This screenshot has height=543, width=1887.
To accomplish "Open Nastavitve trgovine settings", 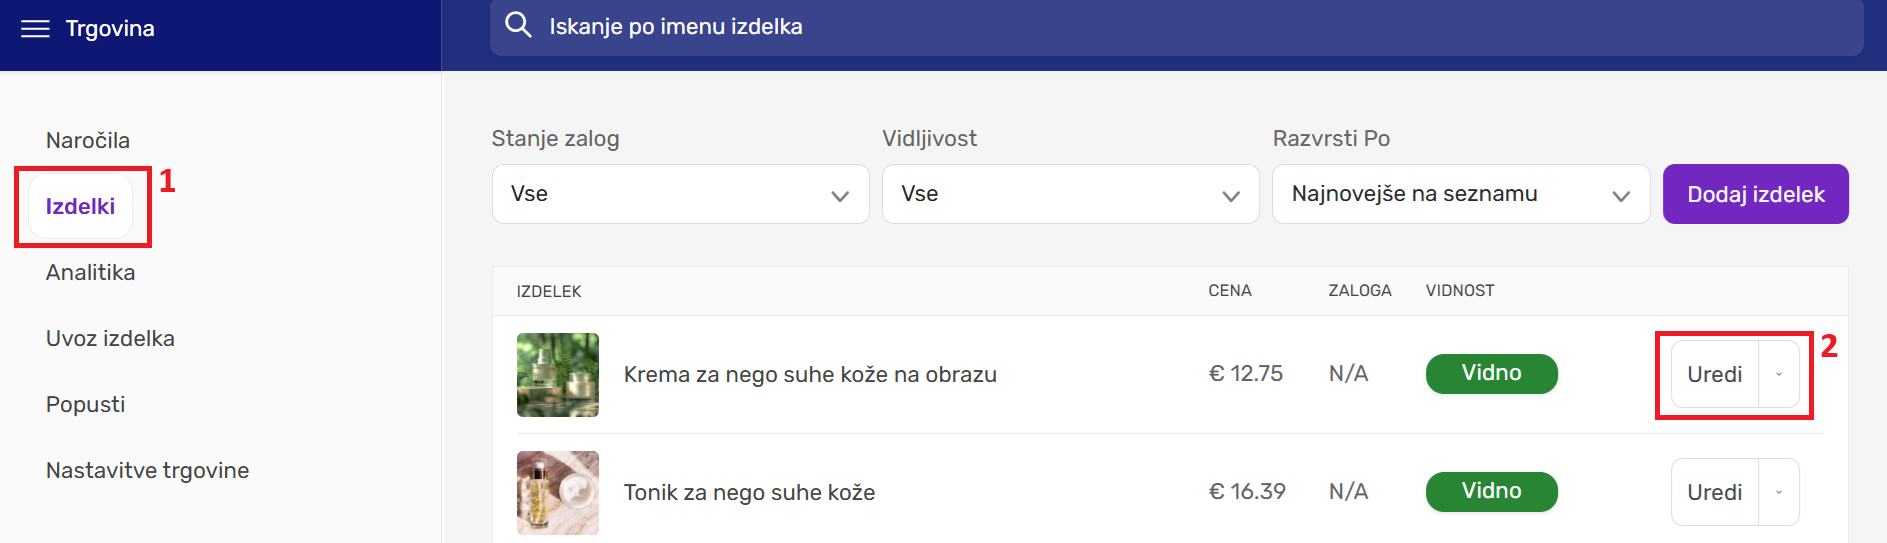I will coord(148,470).
